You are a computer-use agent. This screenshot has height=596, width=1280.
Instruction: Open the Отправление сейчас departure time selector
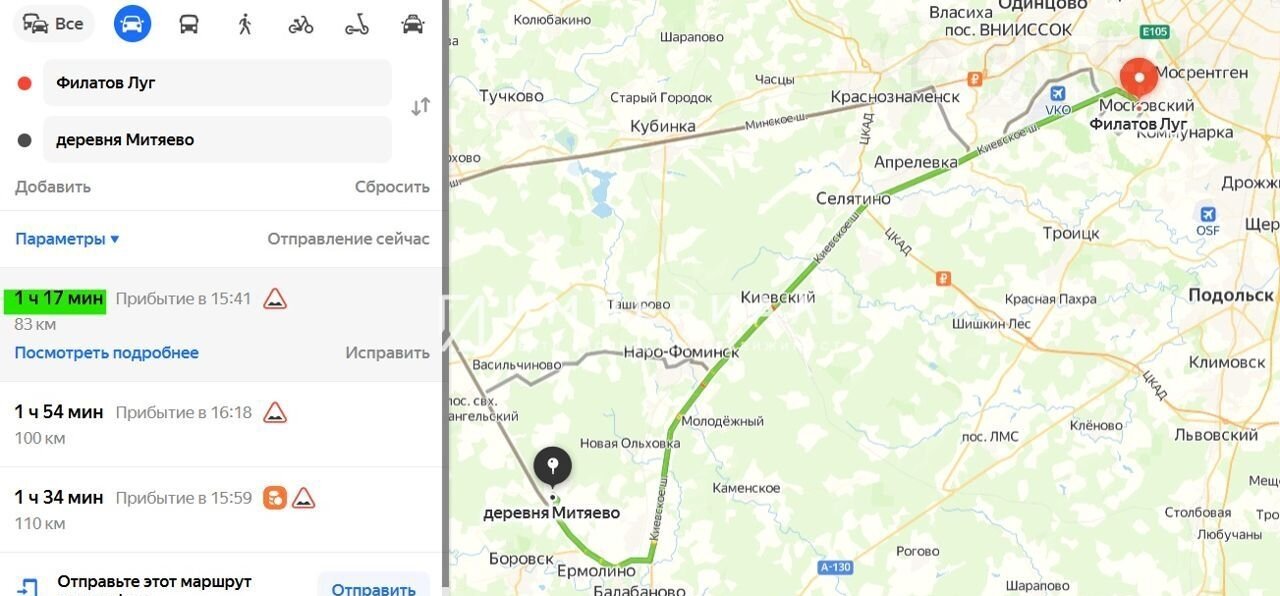point(348,239)
